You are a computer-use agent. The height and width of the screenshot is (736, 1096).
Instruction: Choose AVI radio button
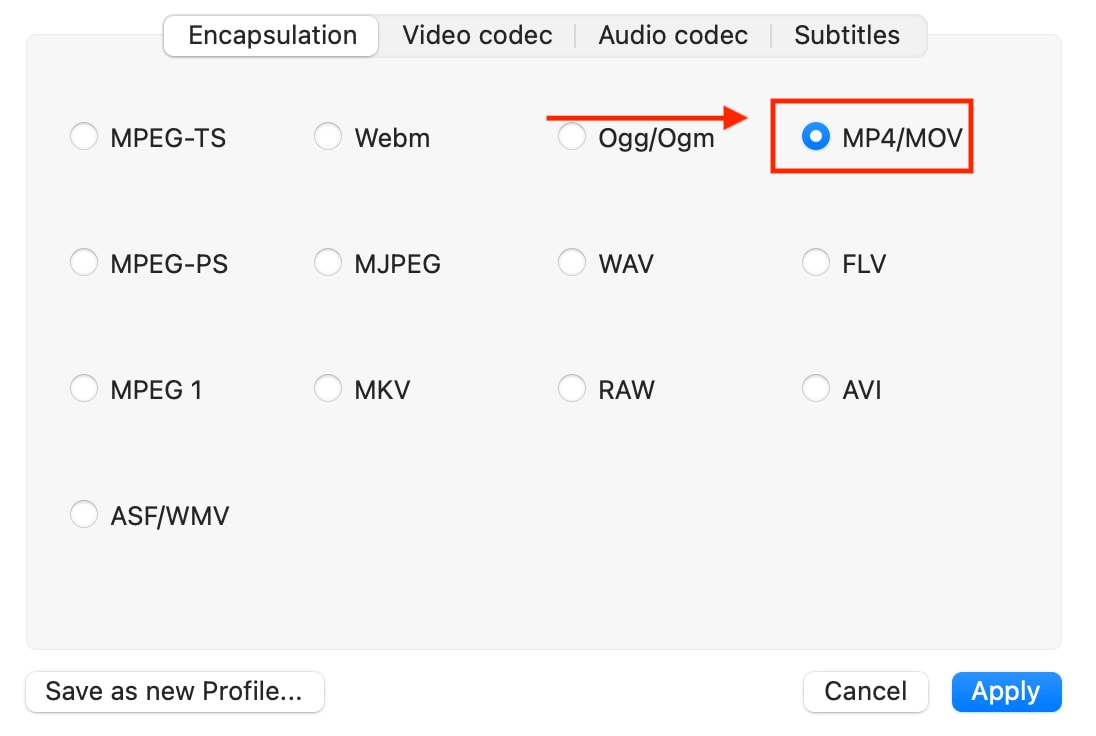click(816, 389)
